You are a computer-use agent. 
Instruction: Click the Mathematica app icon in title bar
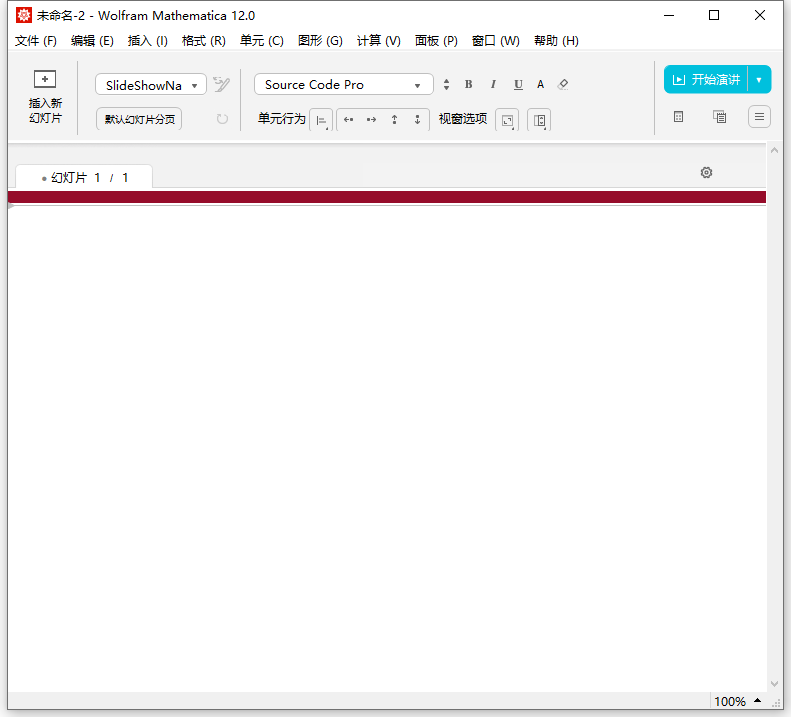click(x=23, y=15)
